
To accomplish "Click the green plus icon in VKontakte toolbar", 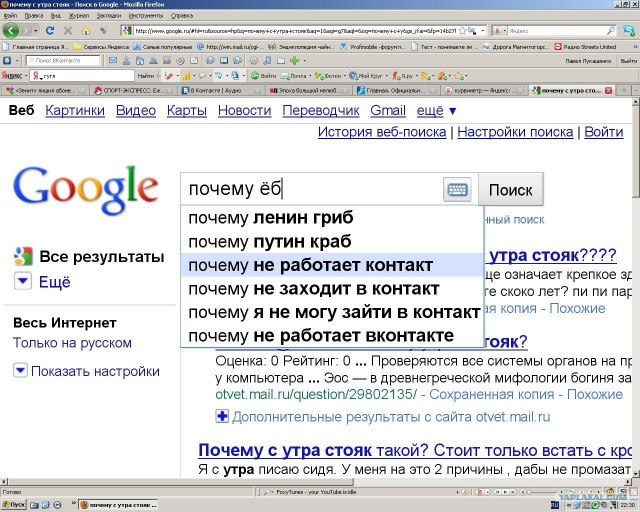I will coord(294,60).
